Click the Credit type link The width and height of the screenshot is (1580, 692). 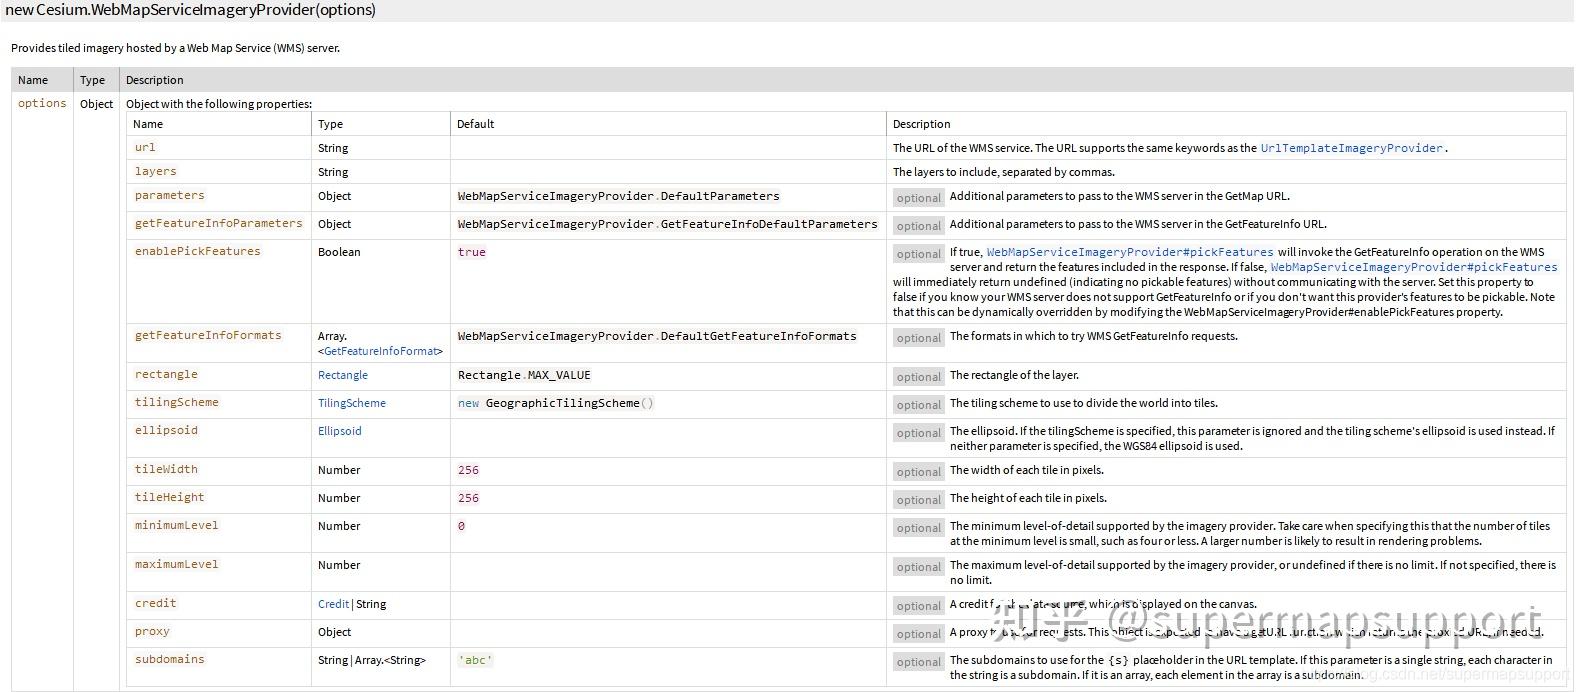[x=333, y=604]
